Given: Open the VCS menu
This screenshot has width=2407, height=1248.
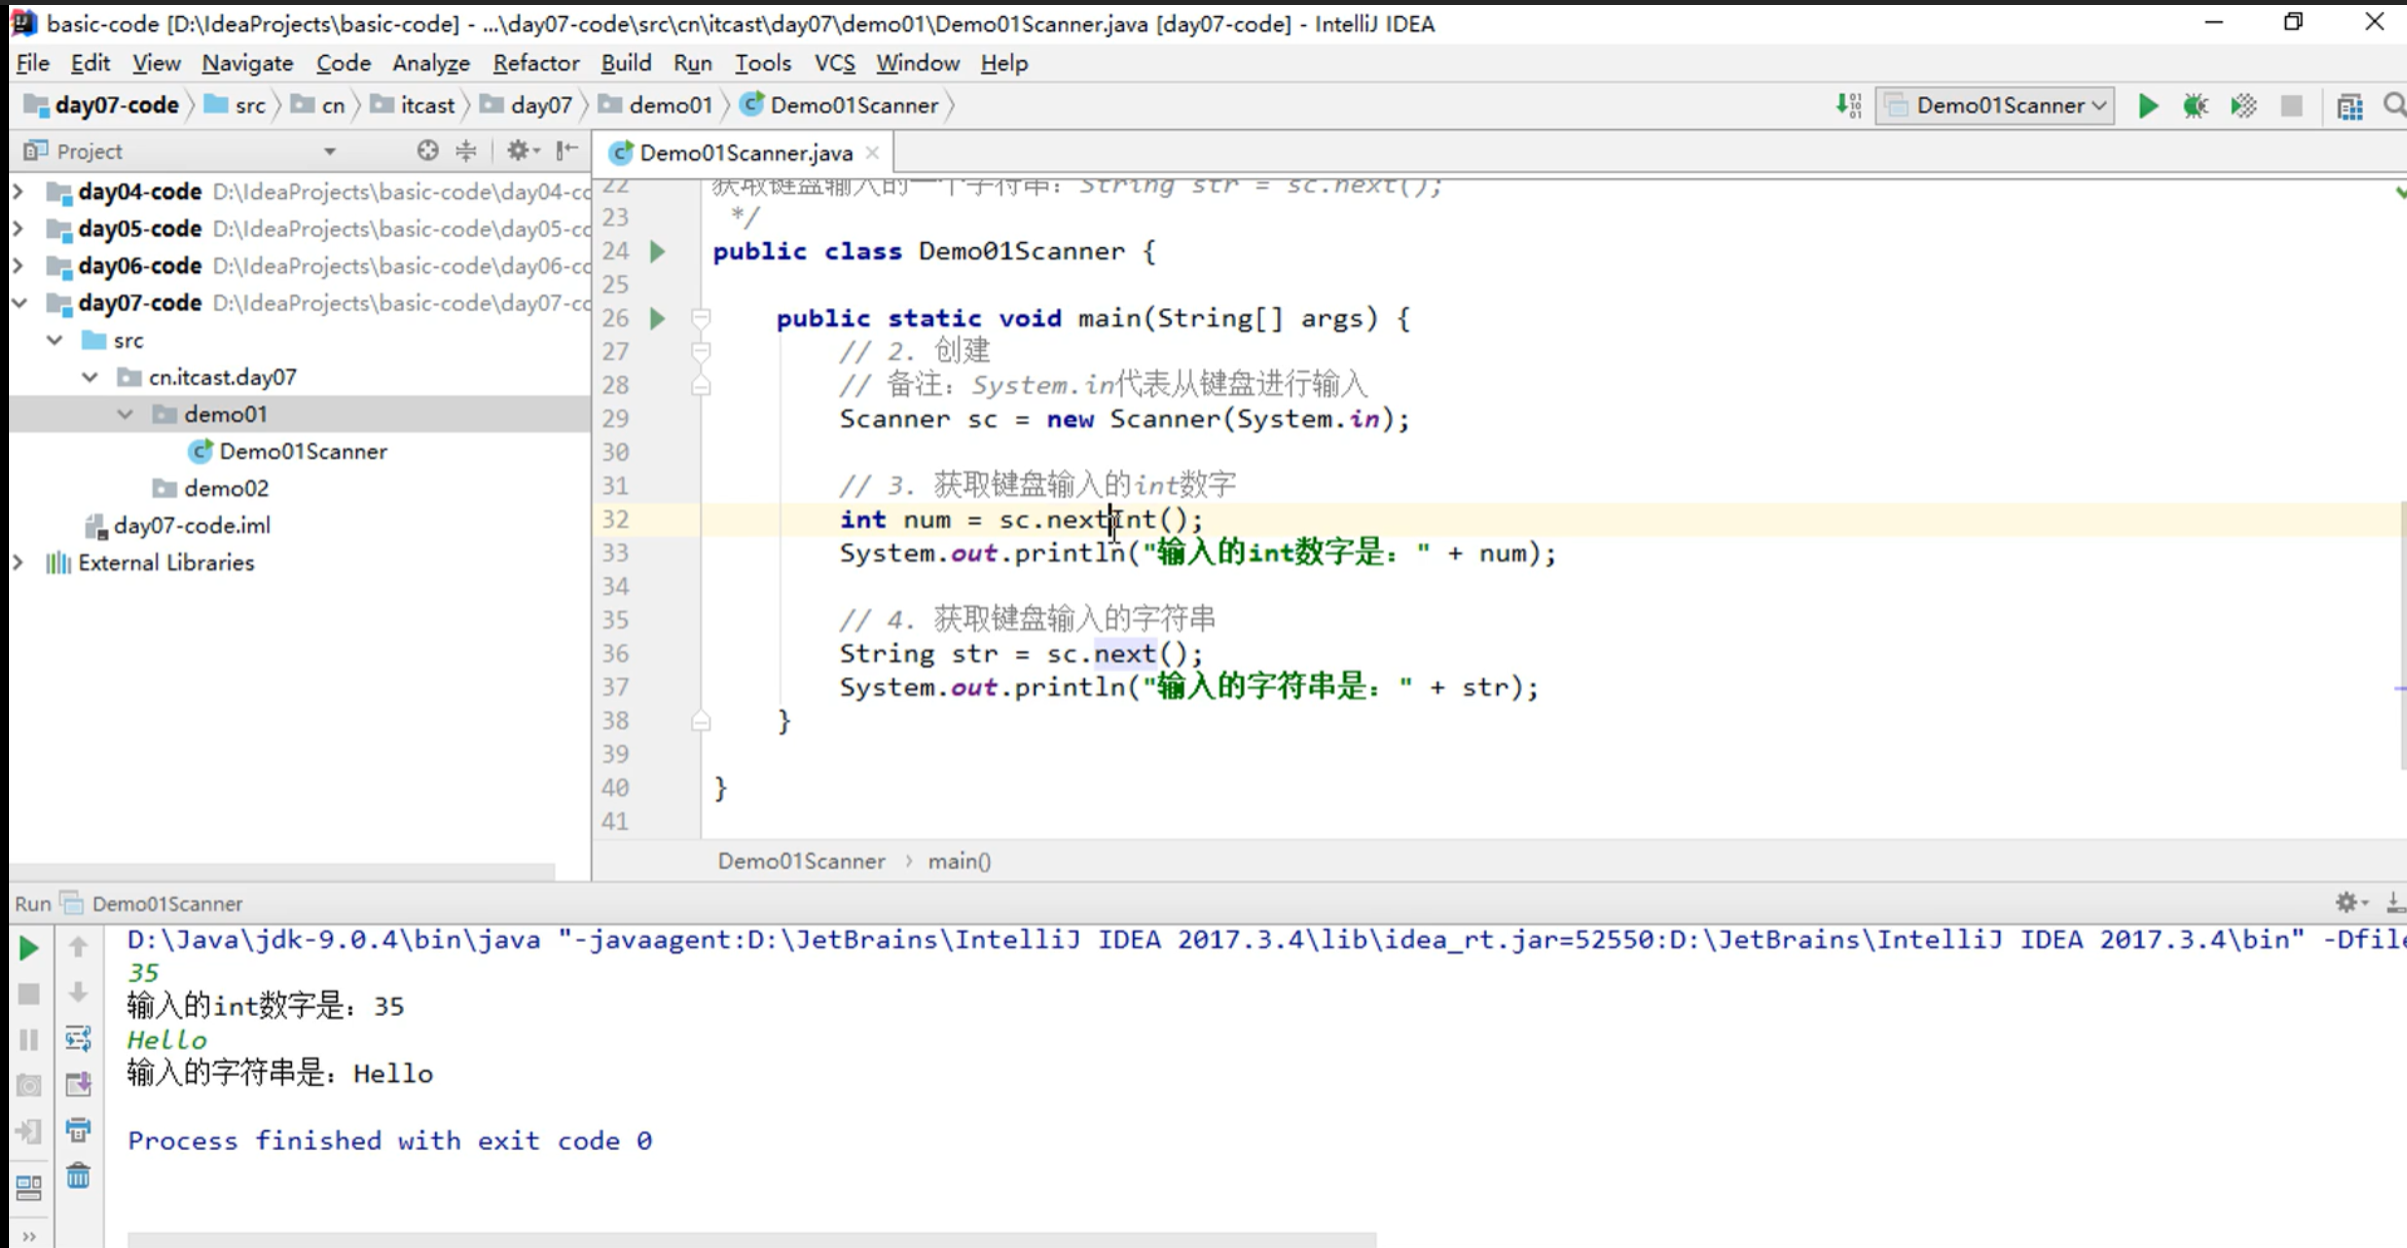Looking at the screenshot, I should click(x=833, y=63).
